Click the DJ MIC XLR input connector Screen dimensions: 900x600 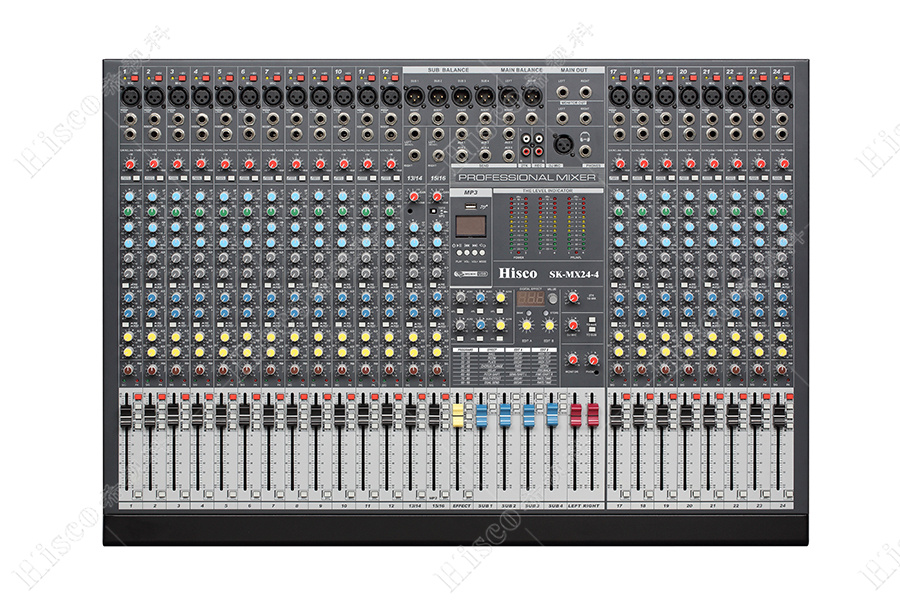[562, 141]
